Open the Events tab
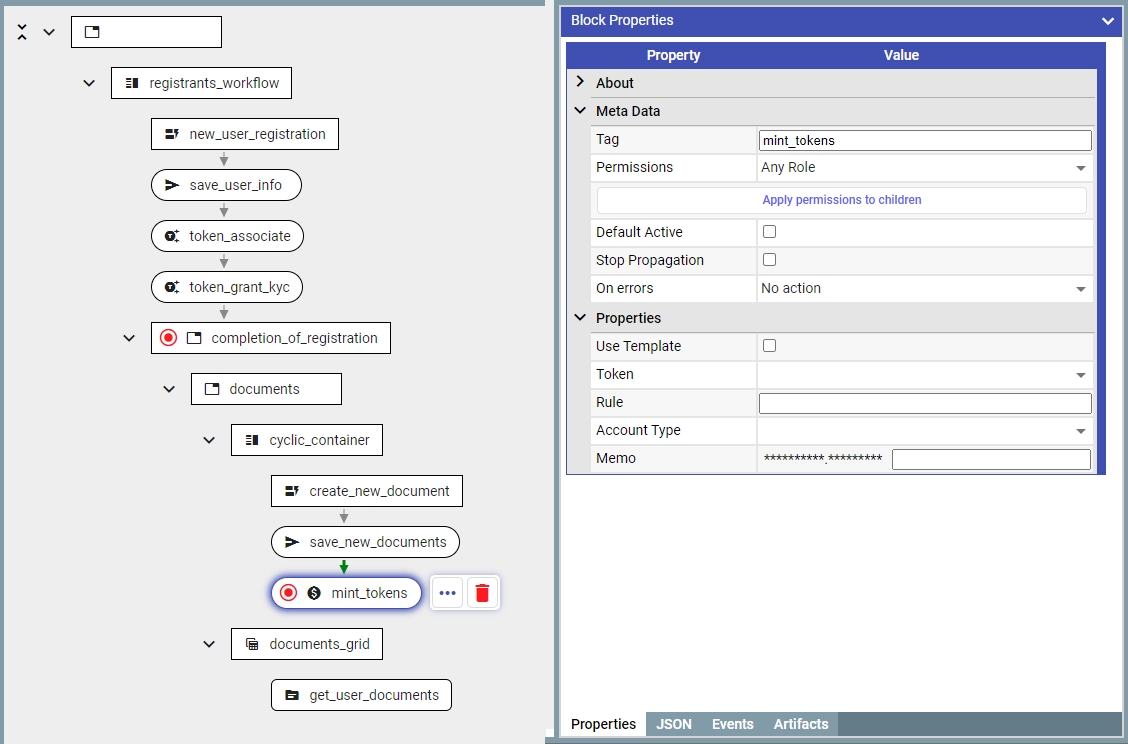 coord(732,724)
